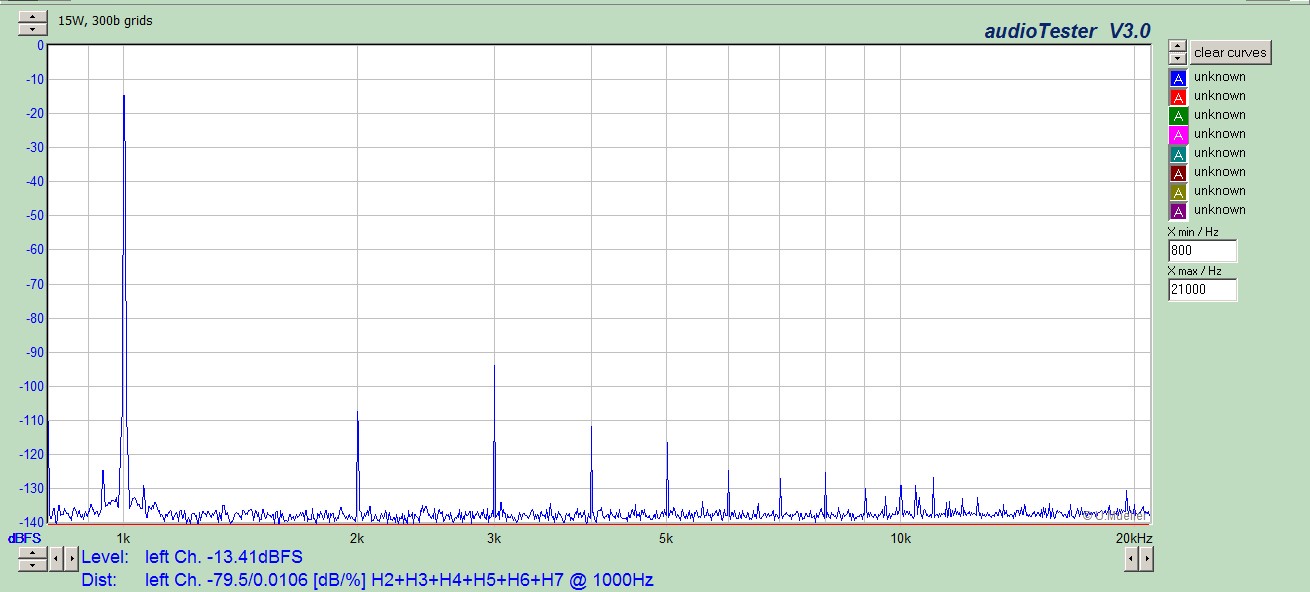Image resolution: width=1310 pixels, height=592 pixels.
Task: Select the dark red curve A swatch
Action: tap(1178, 173)
